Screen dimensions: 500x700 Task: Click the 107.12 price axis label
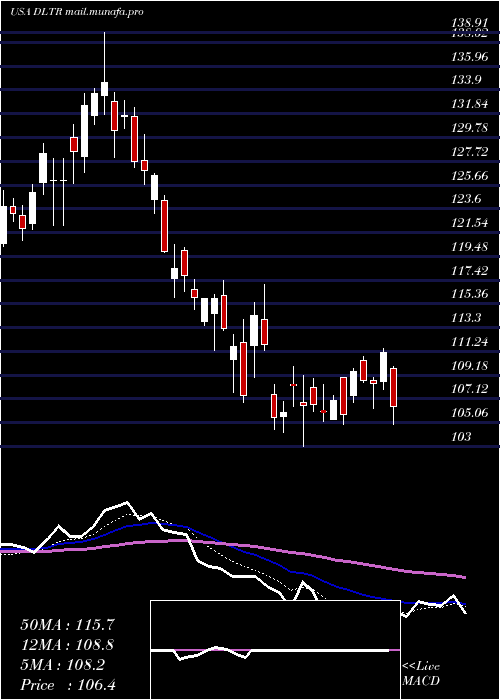[x=472, y=389]
